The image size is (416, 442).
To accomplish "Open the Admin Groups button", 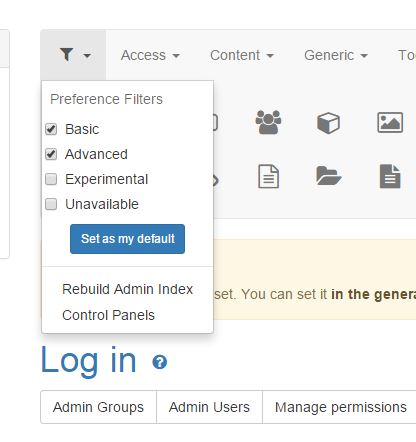I will [x=98, y=407].
